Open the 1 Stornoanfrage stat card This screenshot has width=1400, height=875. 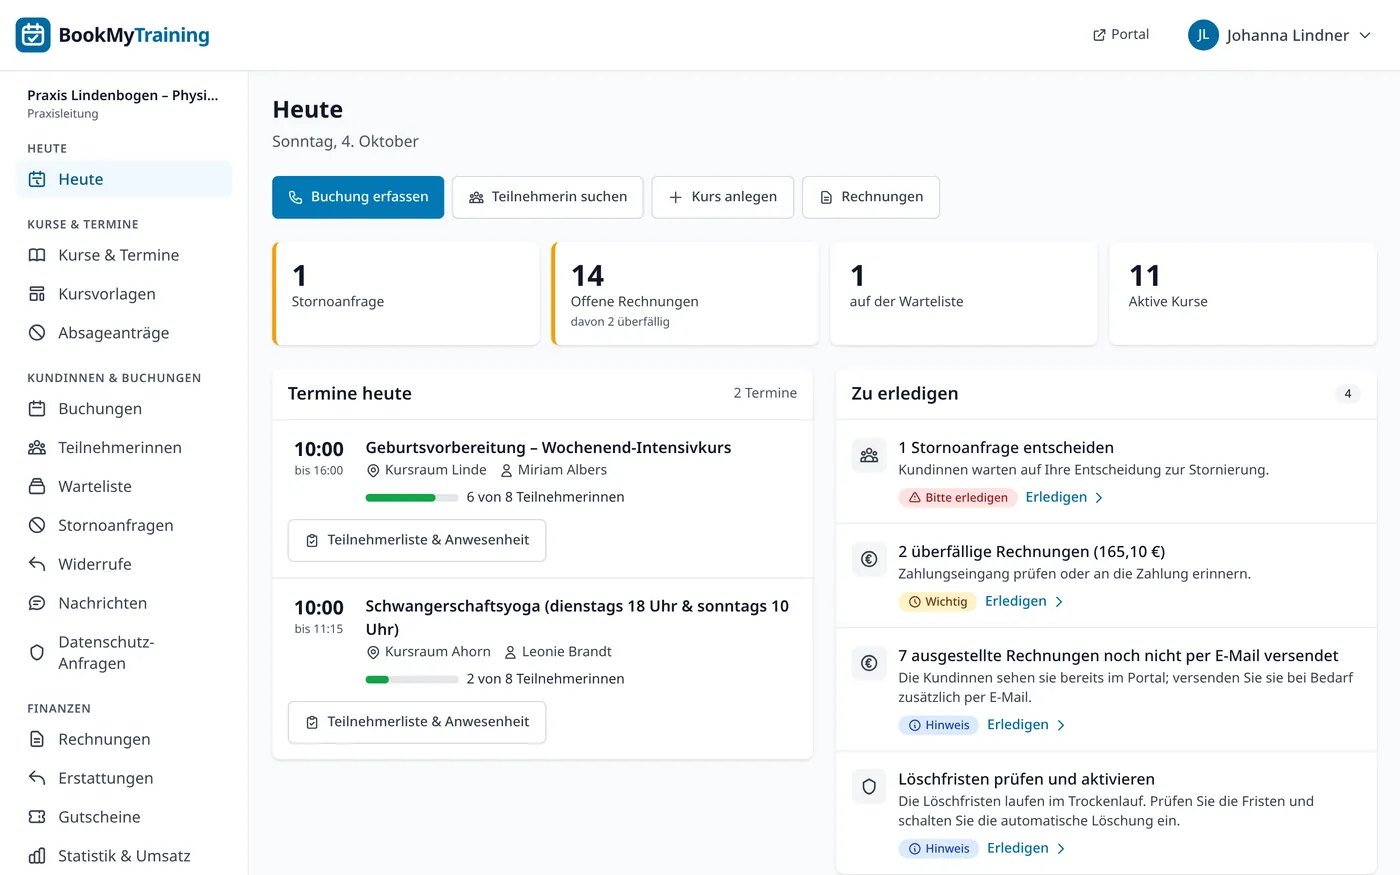coord(406,294)
